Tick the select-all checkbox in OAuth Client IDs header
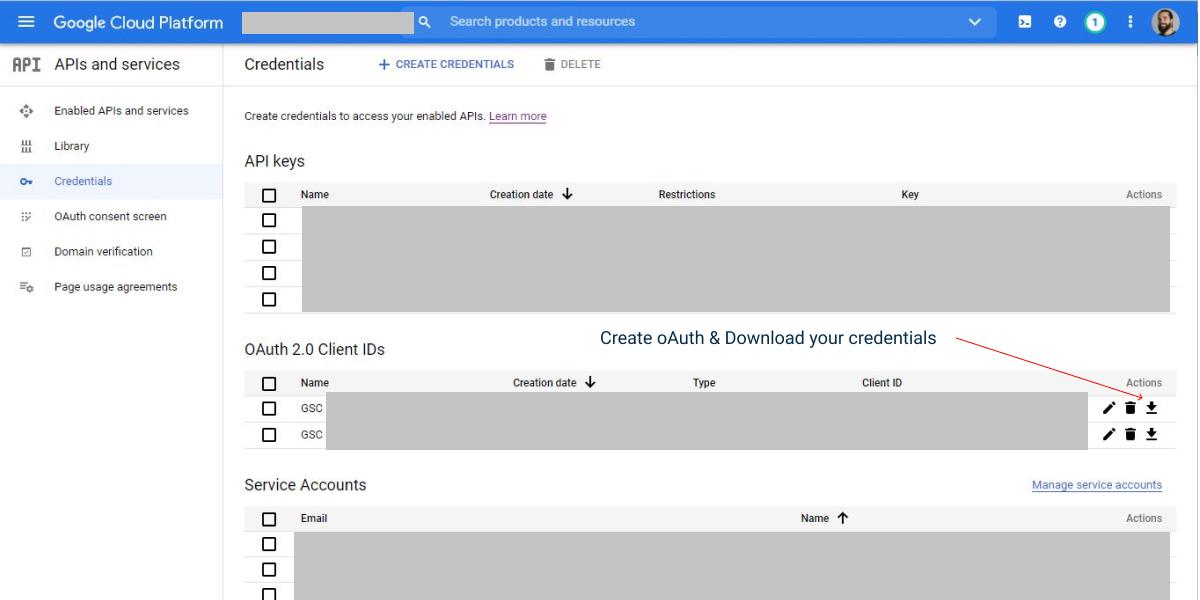The height and width of the screenshot is (600, 1200). [x=269, y=383]
